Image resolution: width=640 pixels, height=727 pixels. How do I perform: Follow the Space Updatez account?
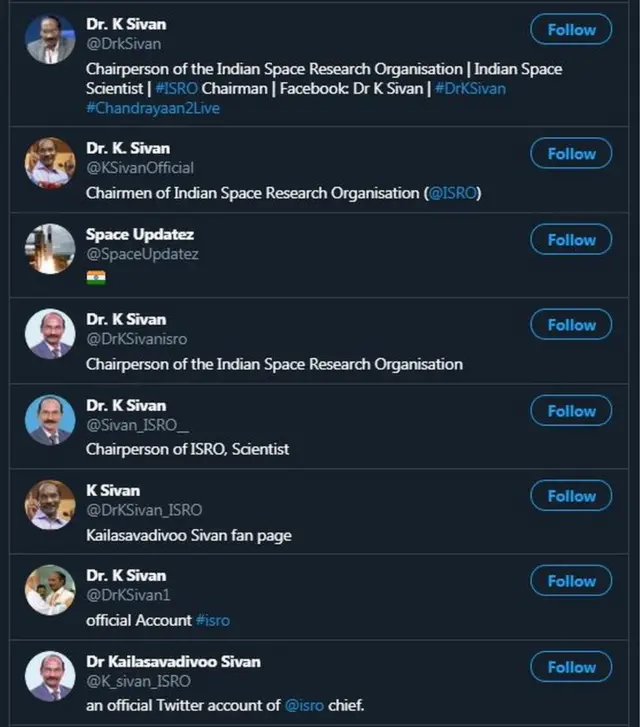[571, 240]
